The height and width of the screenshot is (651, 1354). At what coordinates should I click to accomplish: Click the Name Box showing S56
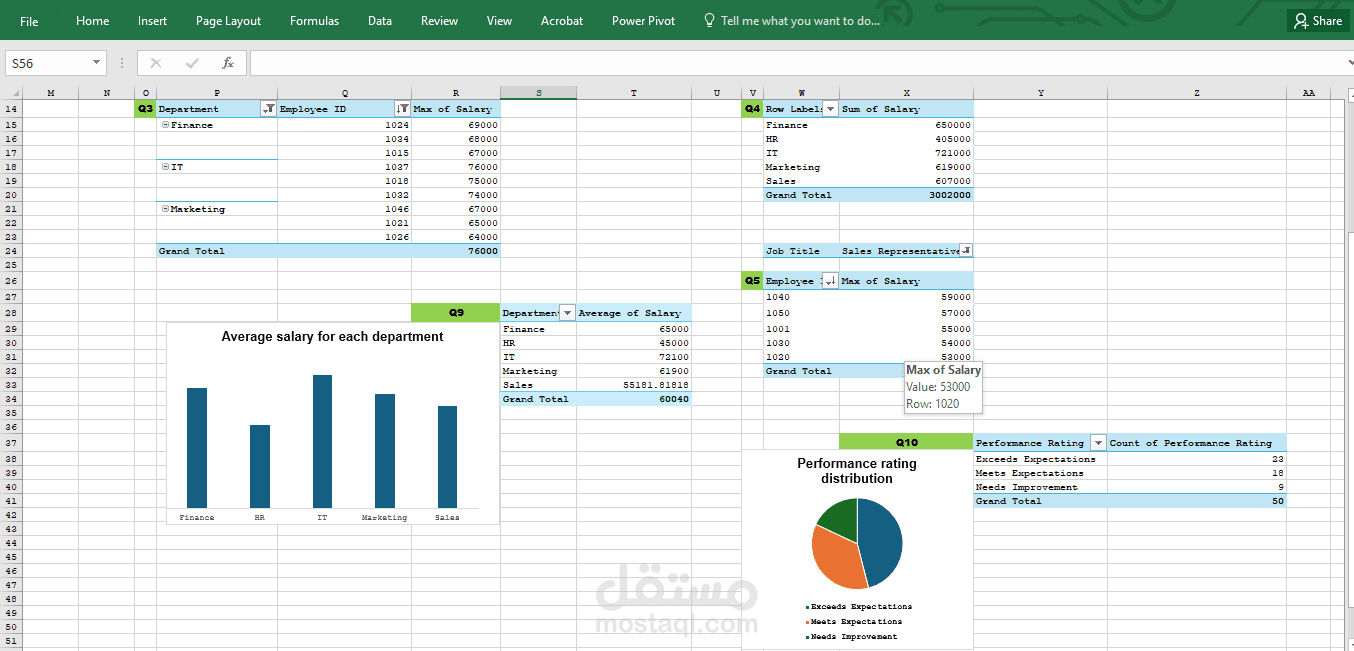pos(48,63)
